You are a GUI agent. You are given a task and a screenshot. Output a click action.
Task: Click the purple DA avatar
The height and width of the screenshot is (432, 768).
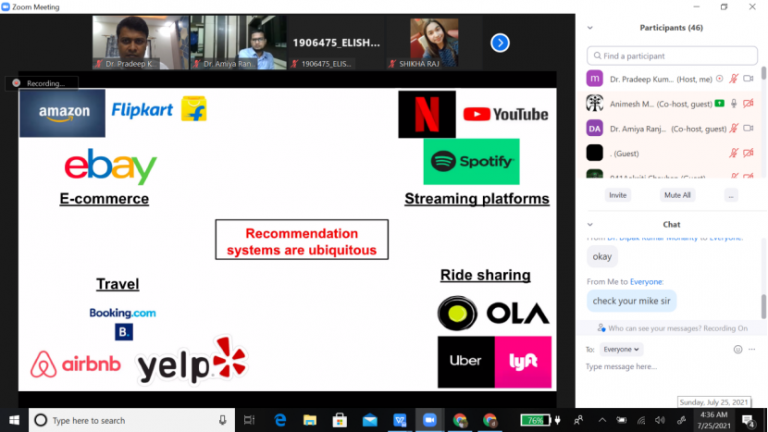[x=595, y=128]
